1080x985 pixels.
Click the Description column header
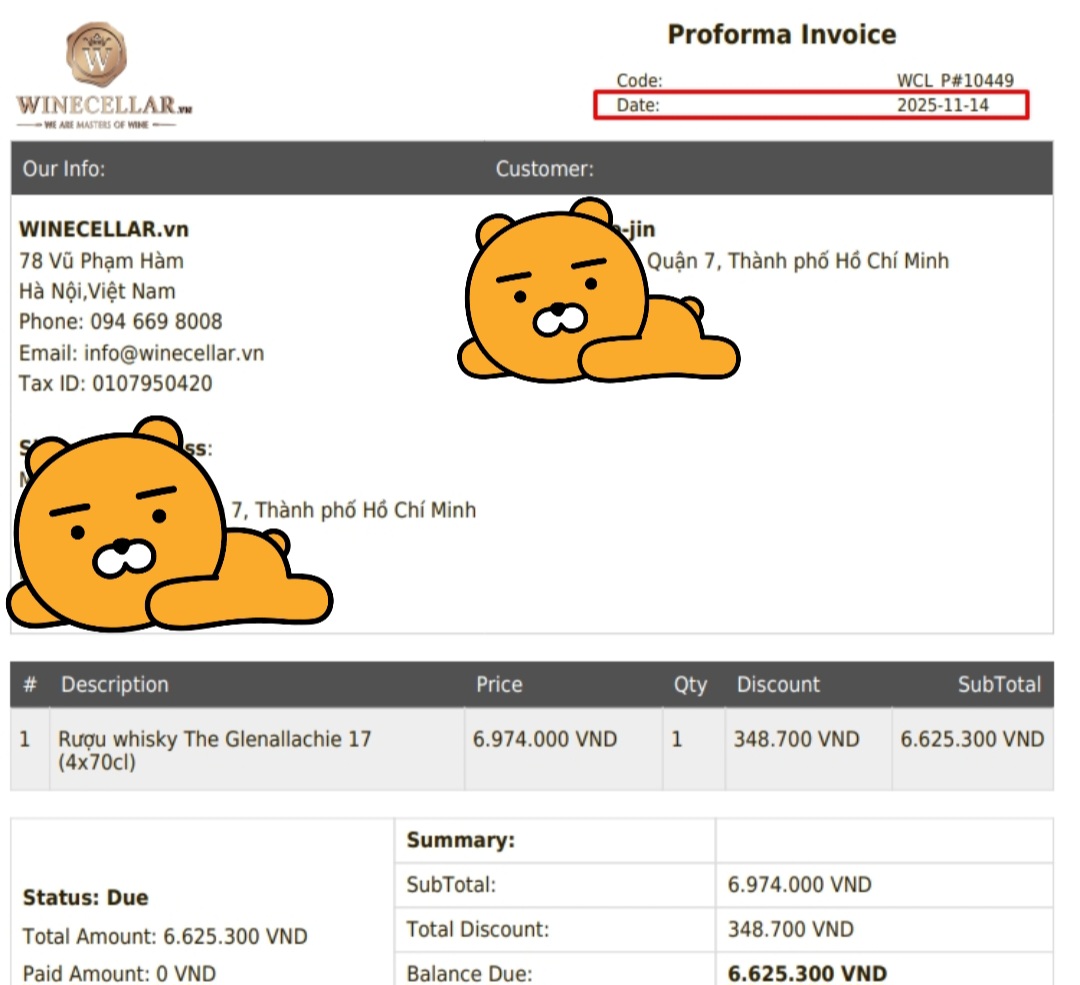[115, 685]
